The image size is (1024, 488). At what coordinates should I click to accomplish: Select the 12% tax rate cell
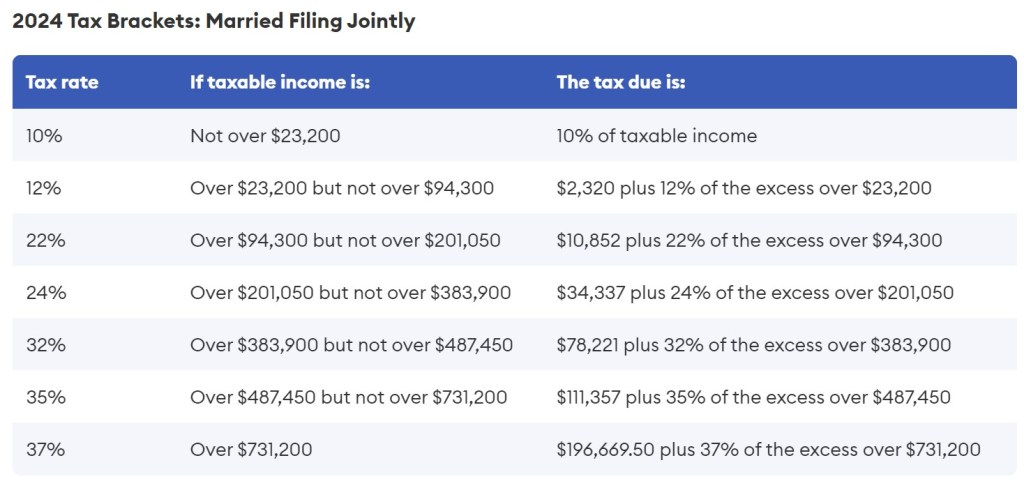(44, 187)
